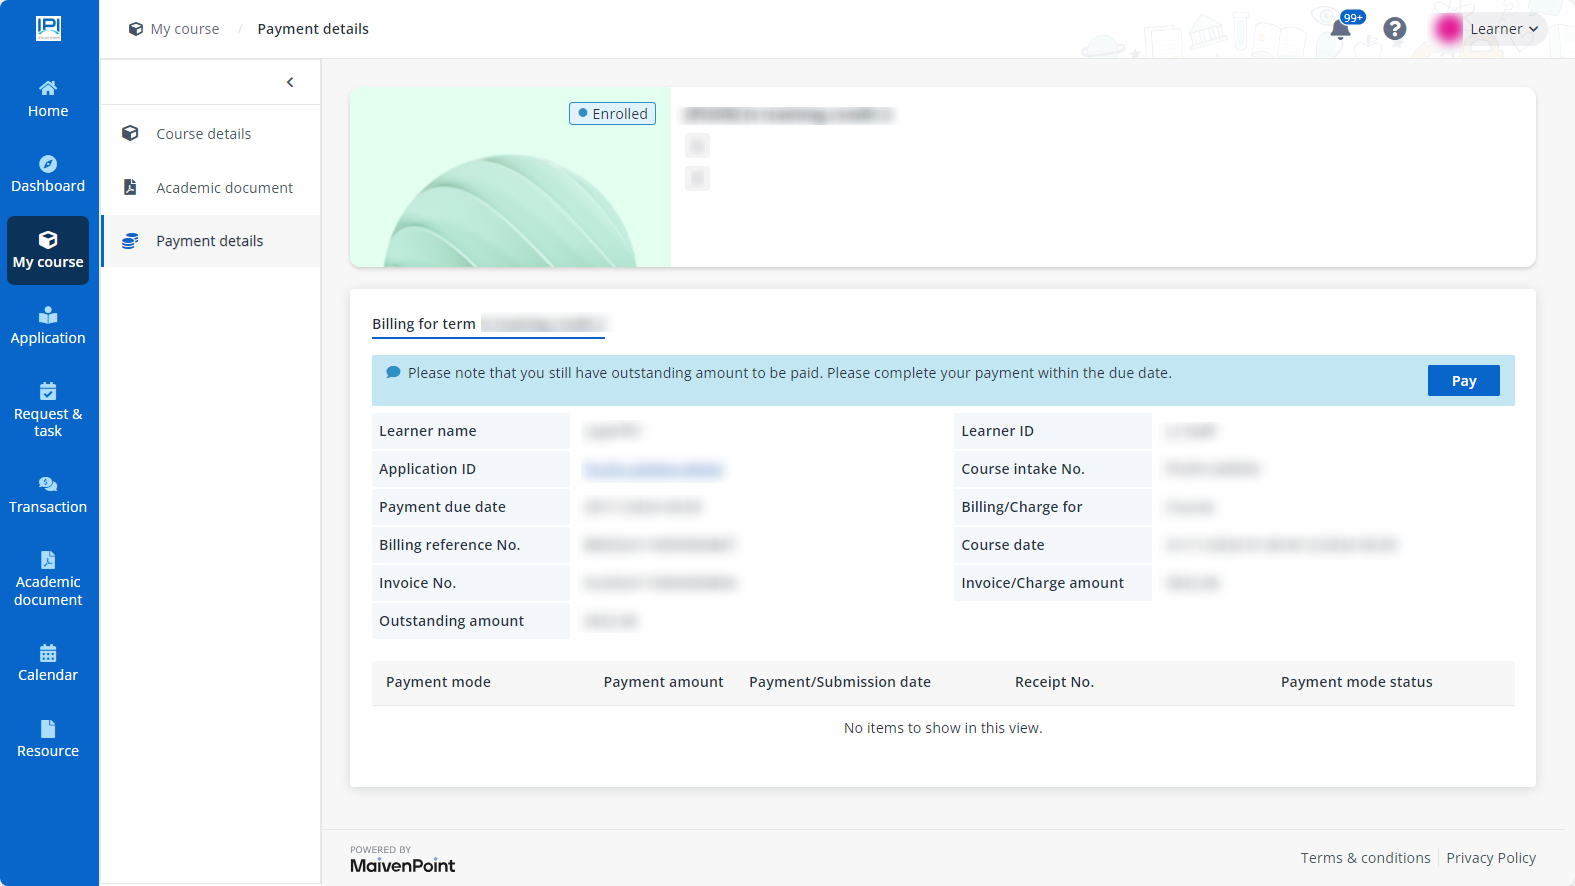Click the Enrolled status badge
The height and width of the screenshot is (886, 1575).
[612, 114]
